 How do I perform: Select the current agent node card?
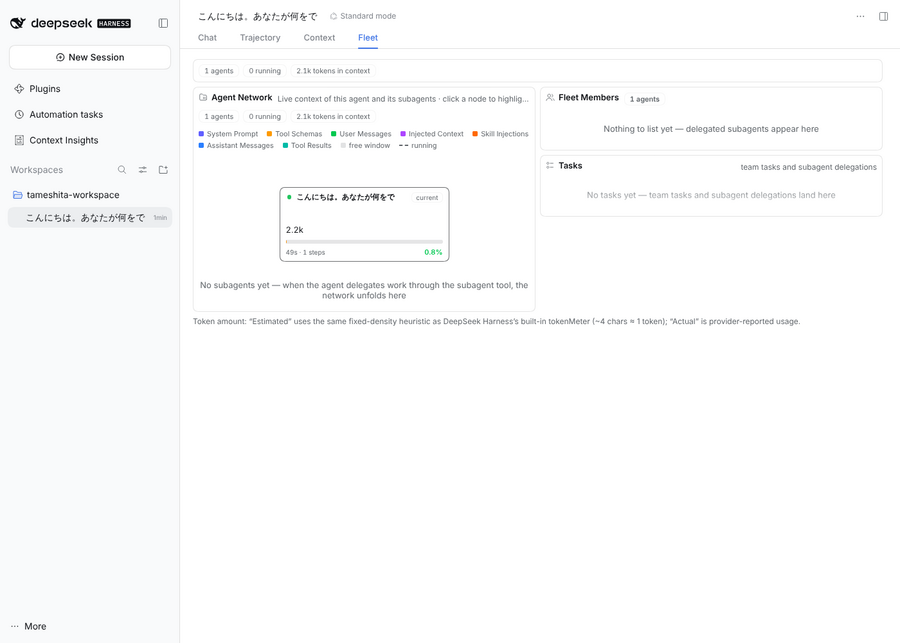[364, 224]
